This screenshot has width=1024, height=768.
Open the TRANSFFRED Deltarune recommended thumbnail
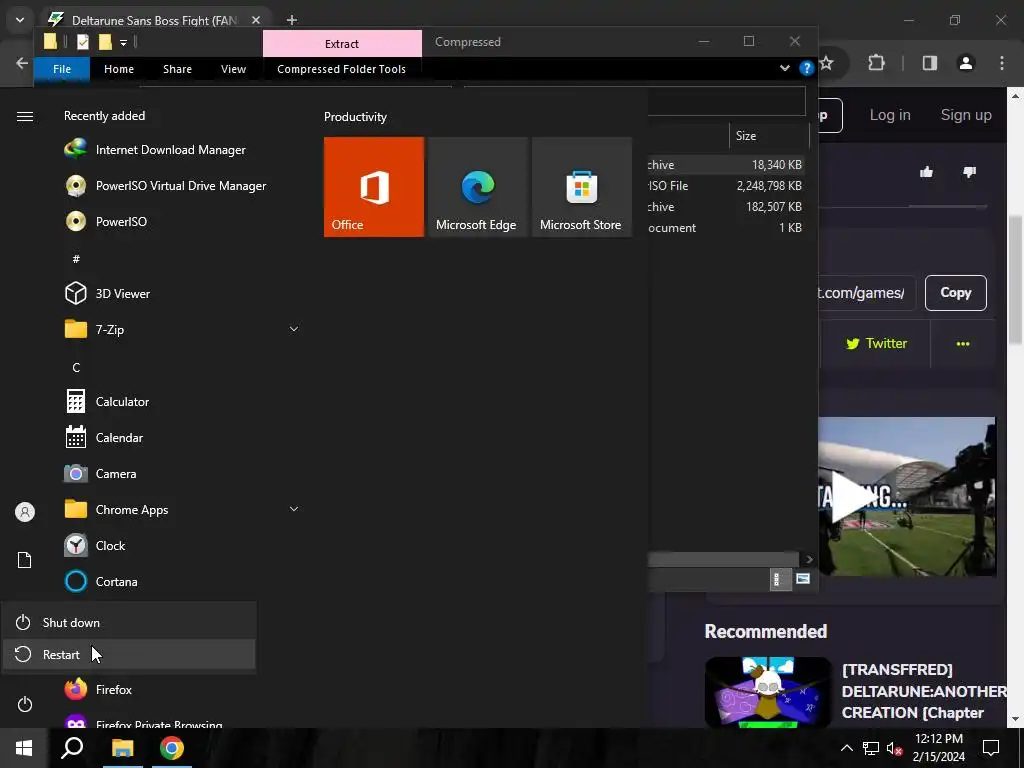click(767, 692)
